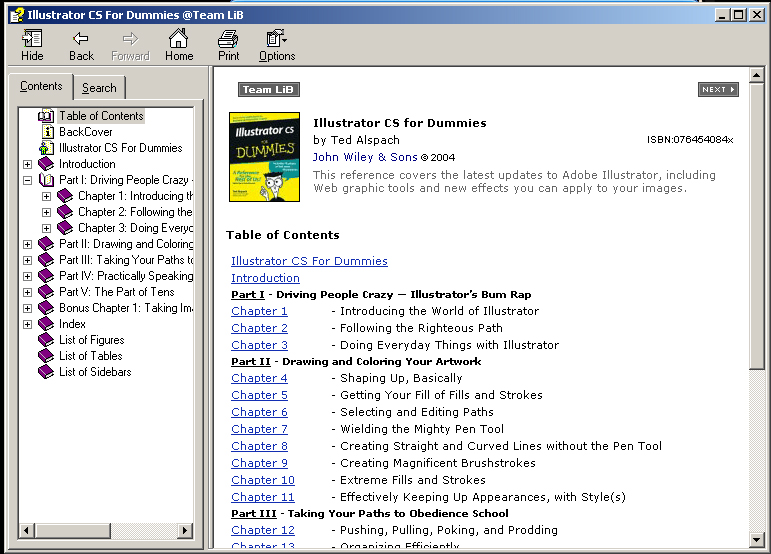Click the tree pane scroll right arrow
Viewport: 771px width, 554px height.
point(185,530)
